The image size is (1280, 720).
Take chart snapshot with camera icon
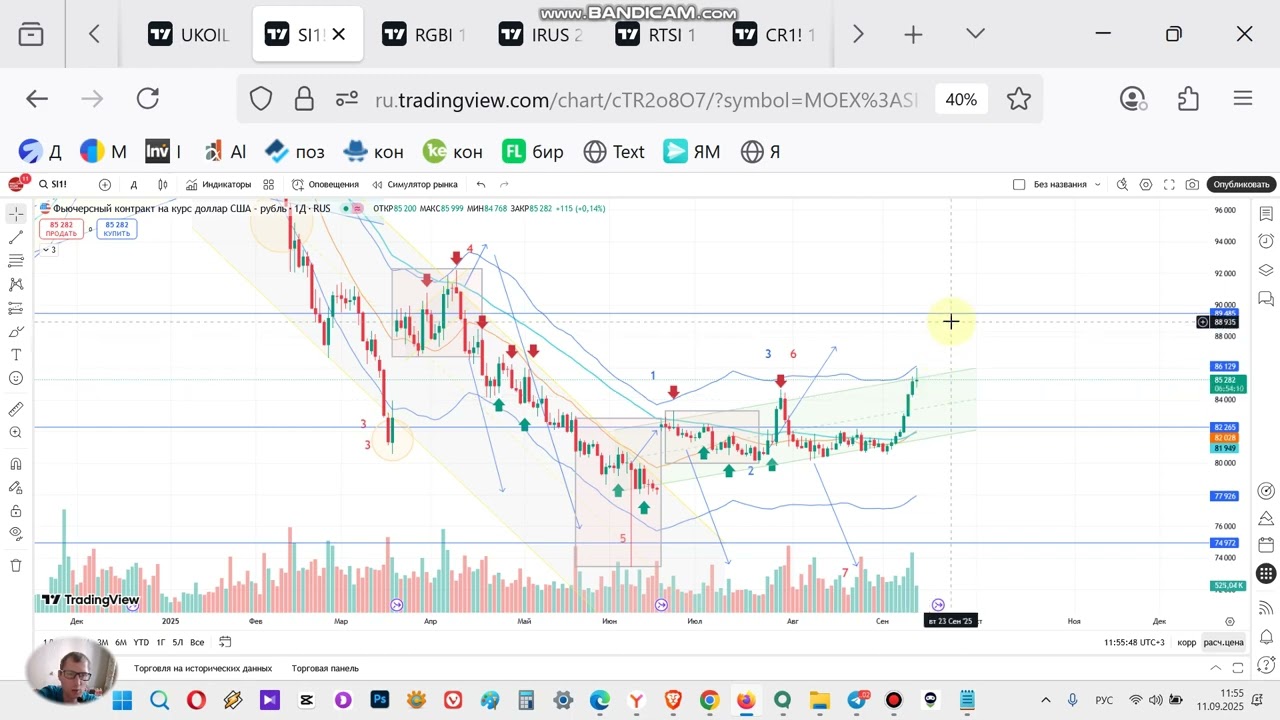click(1192, 184)
